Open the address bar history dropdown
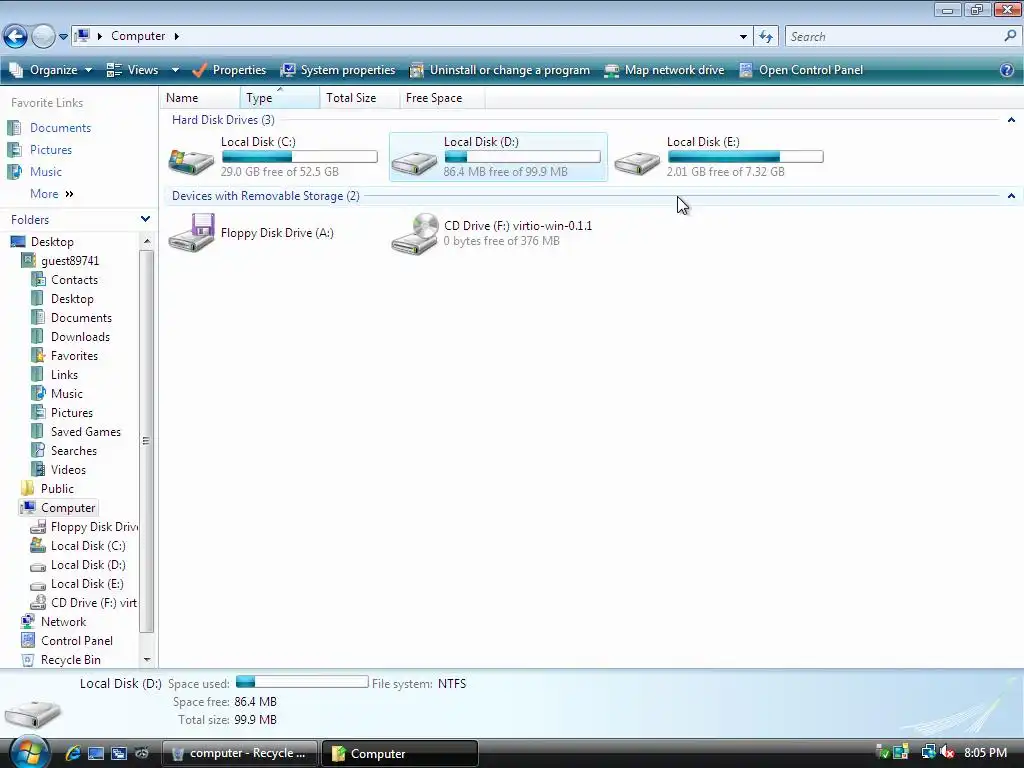This screenshot has width=1024, height=768. pyautogui.click(x=743, y=37)
